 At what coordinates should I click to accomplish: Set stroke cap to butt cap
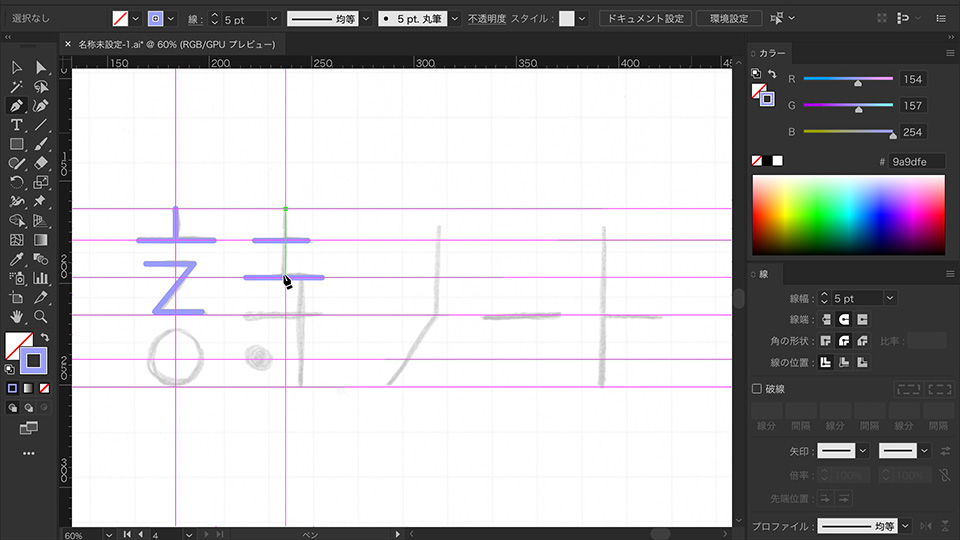826,320
